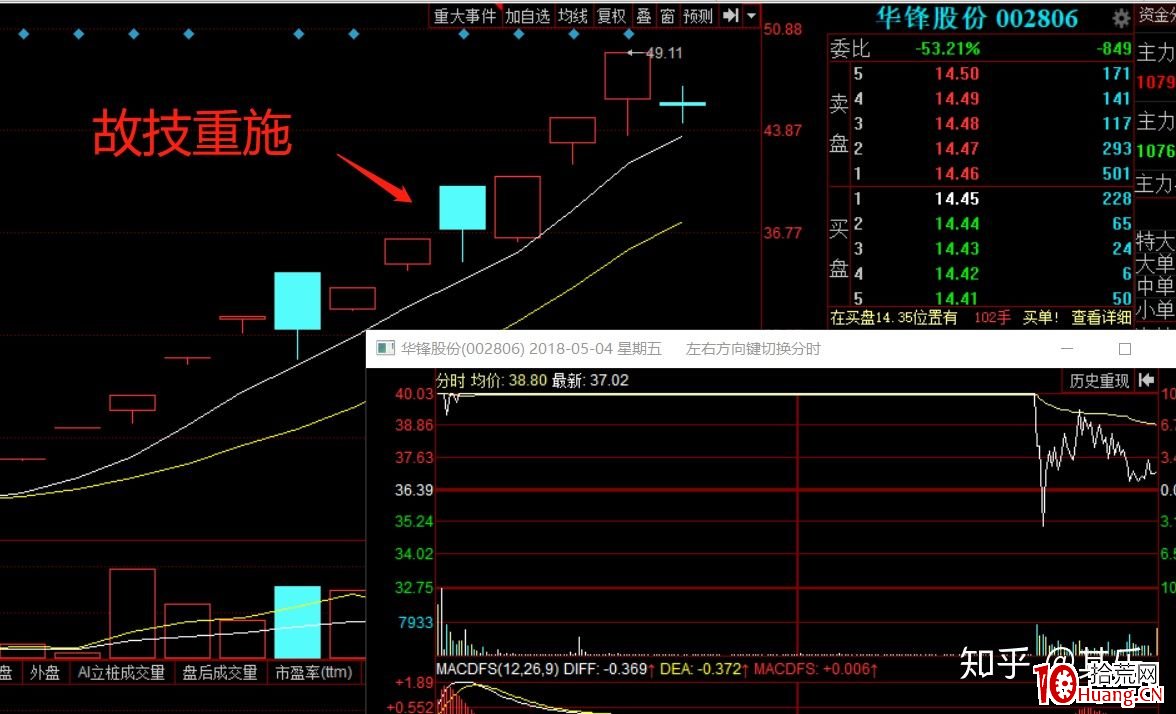Click the rewind icon next to 历史重现

point(1148,380)
